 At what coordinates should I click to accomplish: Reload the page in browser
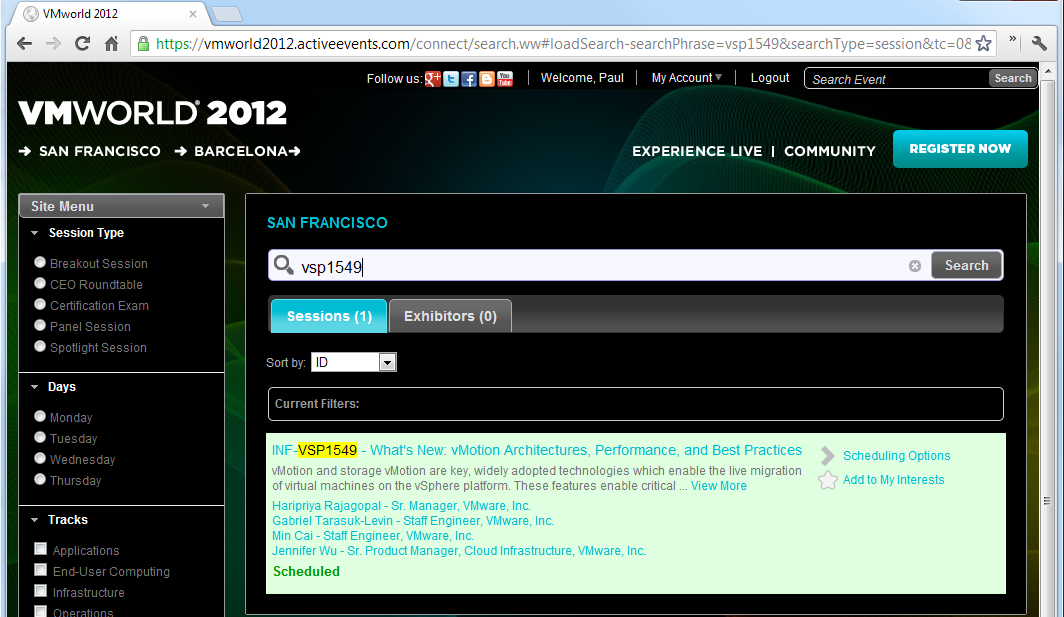click(82, 44)
